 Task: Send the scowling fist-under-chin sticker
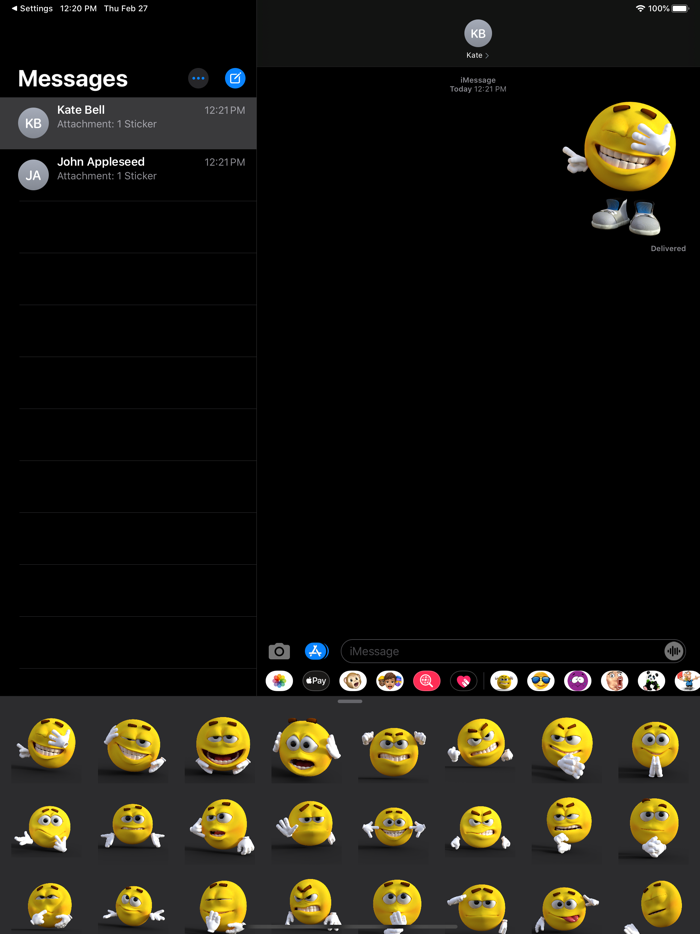click(x=567, y=827)
